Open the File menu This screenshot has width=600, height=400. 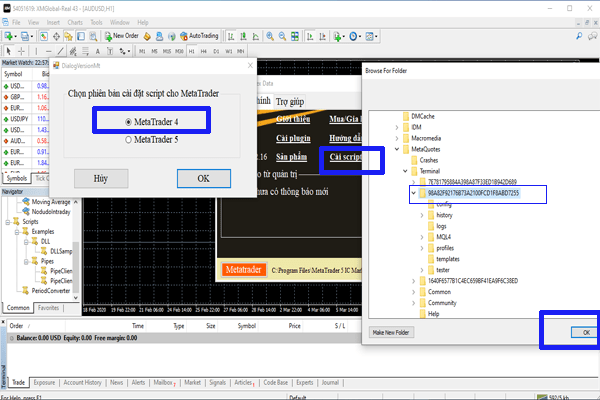pyautogui.click(x=16, y=23)
